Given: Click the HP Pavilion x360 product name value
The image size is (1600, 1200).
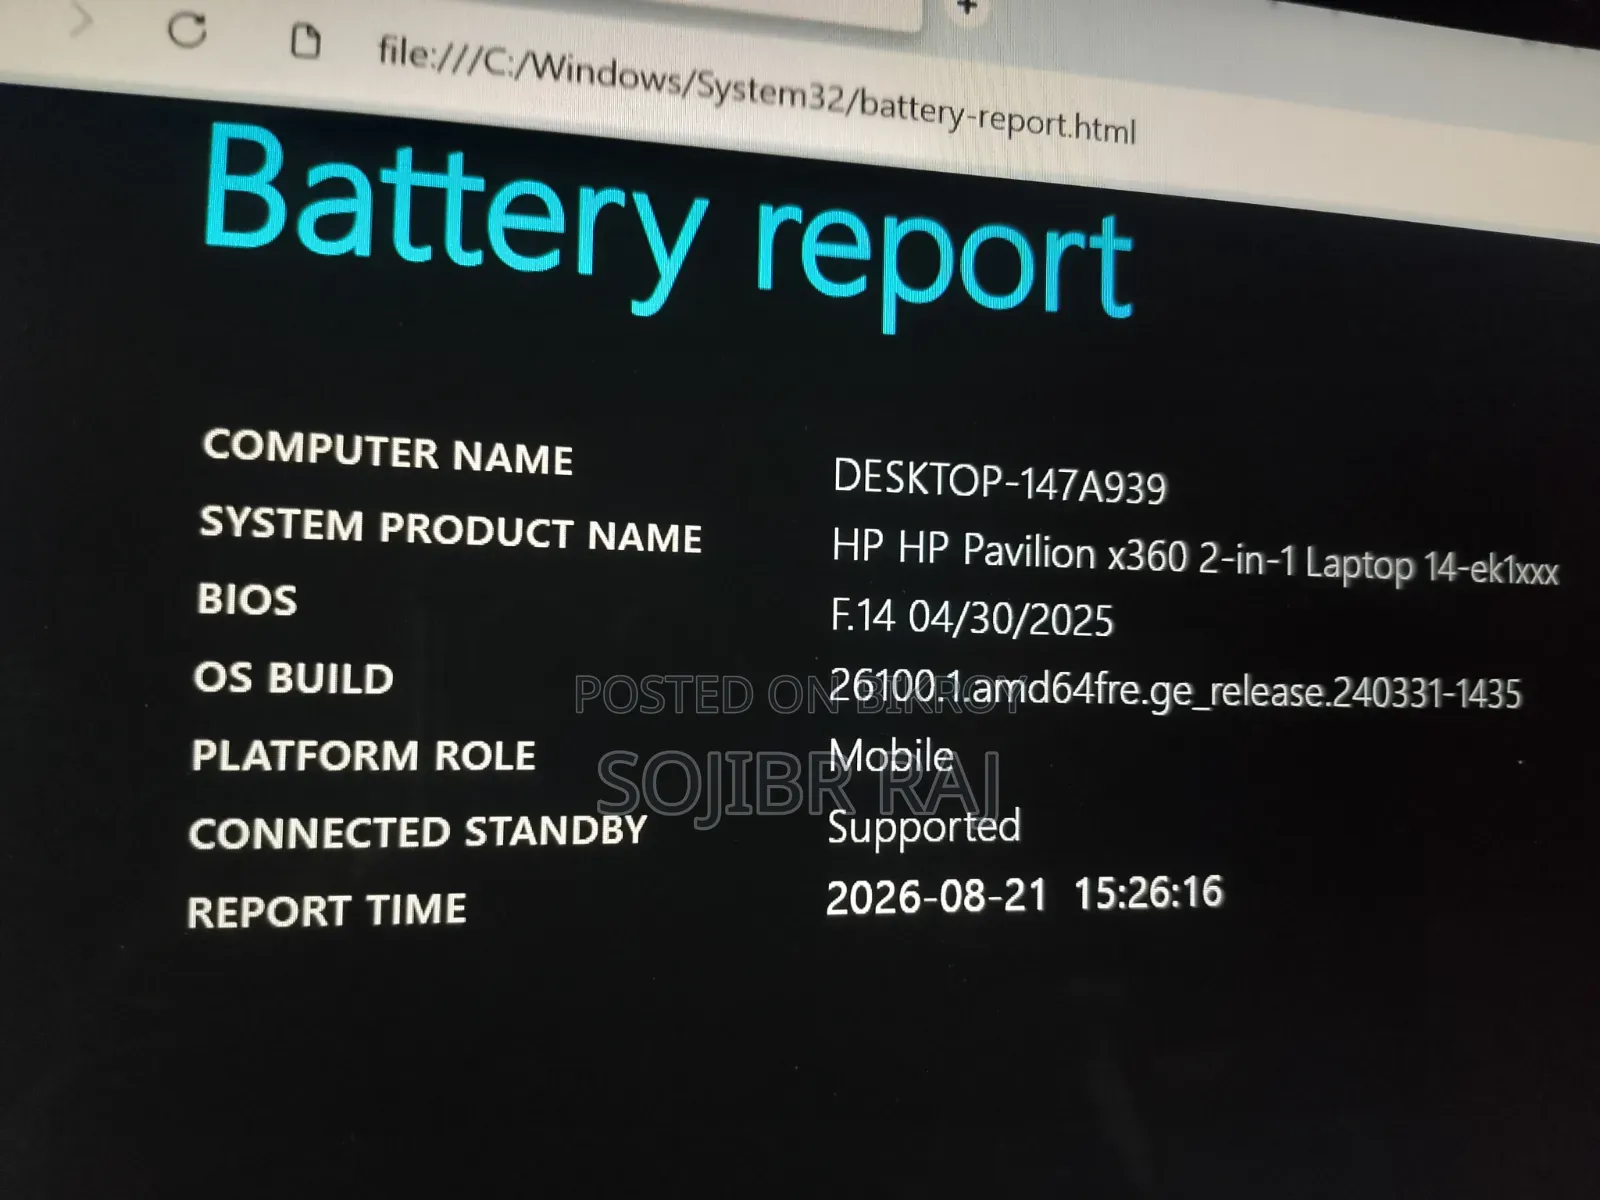Looking at the screenshot, I should pos(1195,560).
